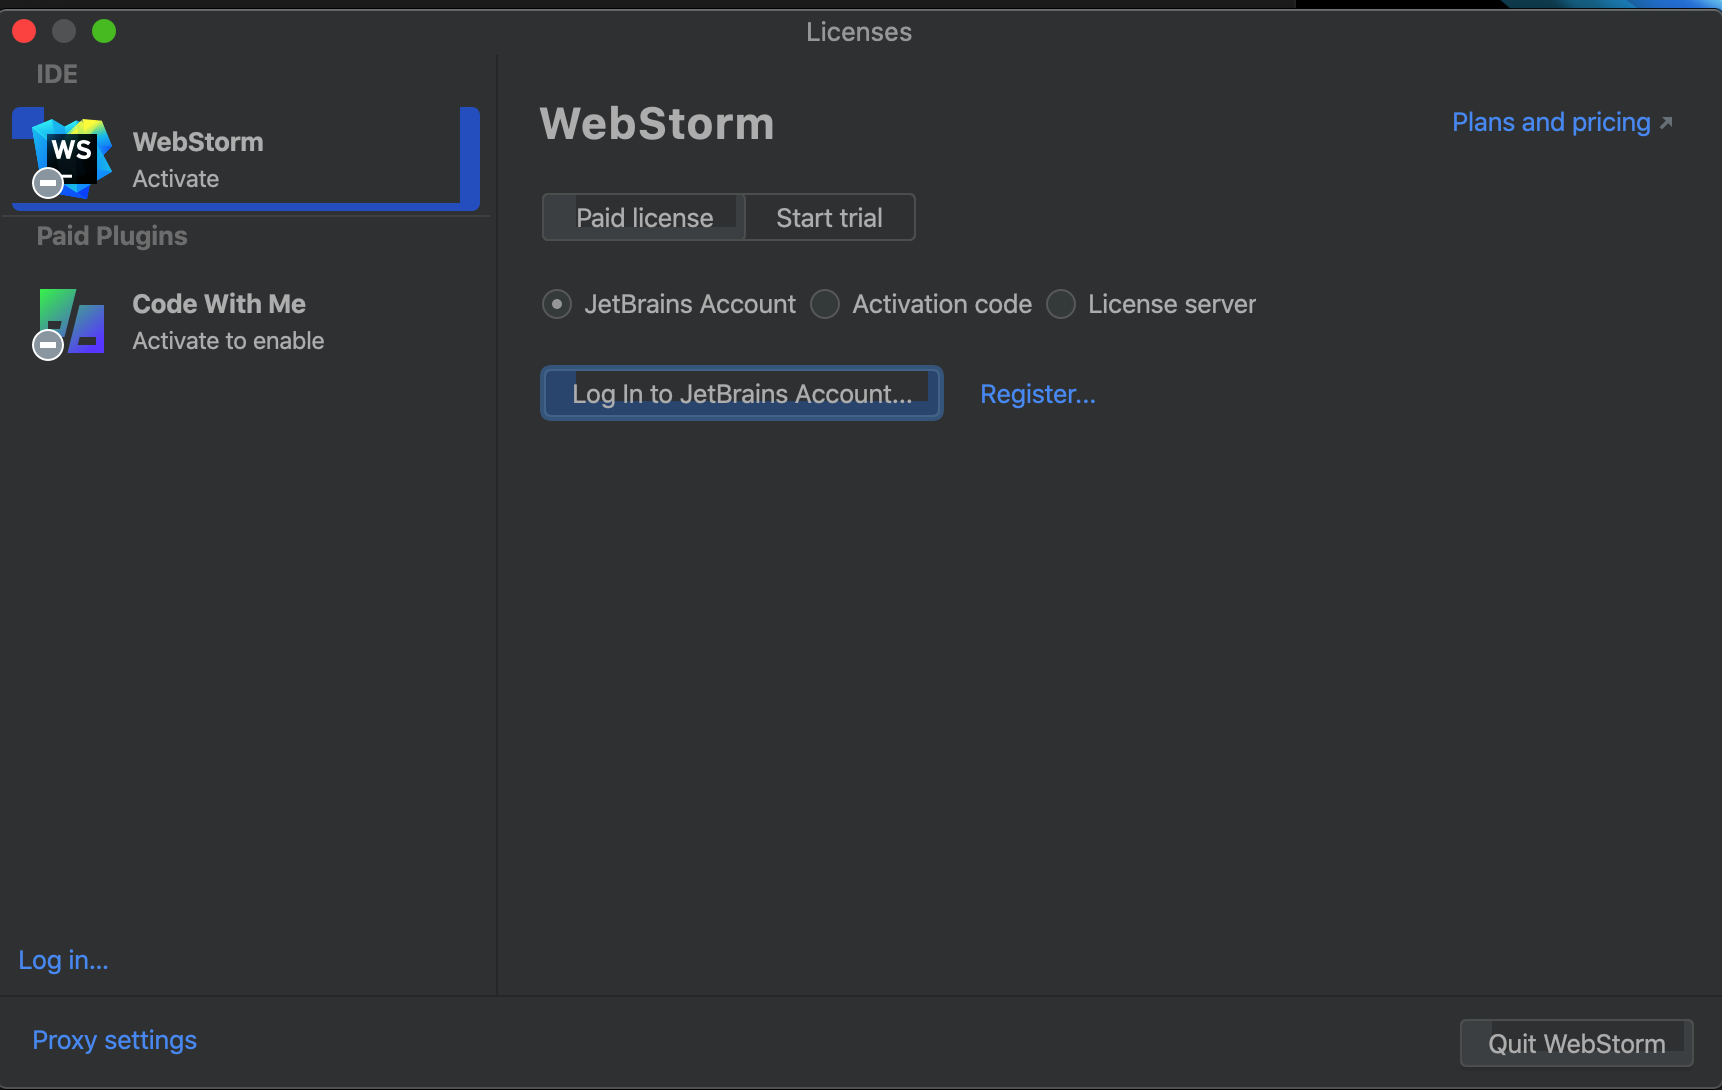
Task: Click the Code With Me plugin icon
Action: [x=73, y=318]
